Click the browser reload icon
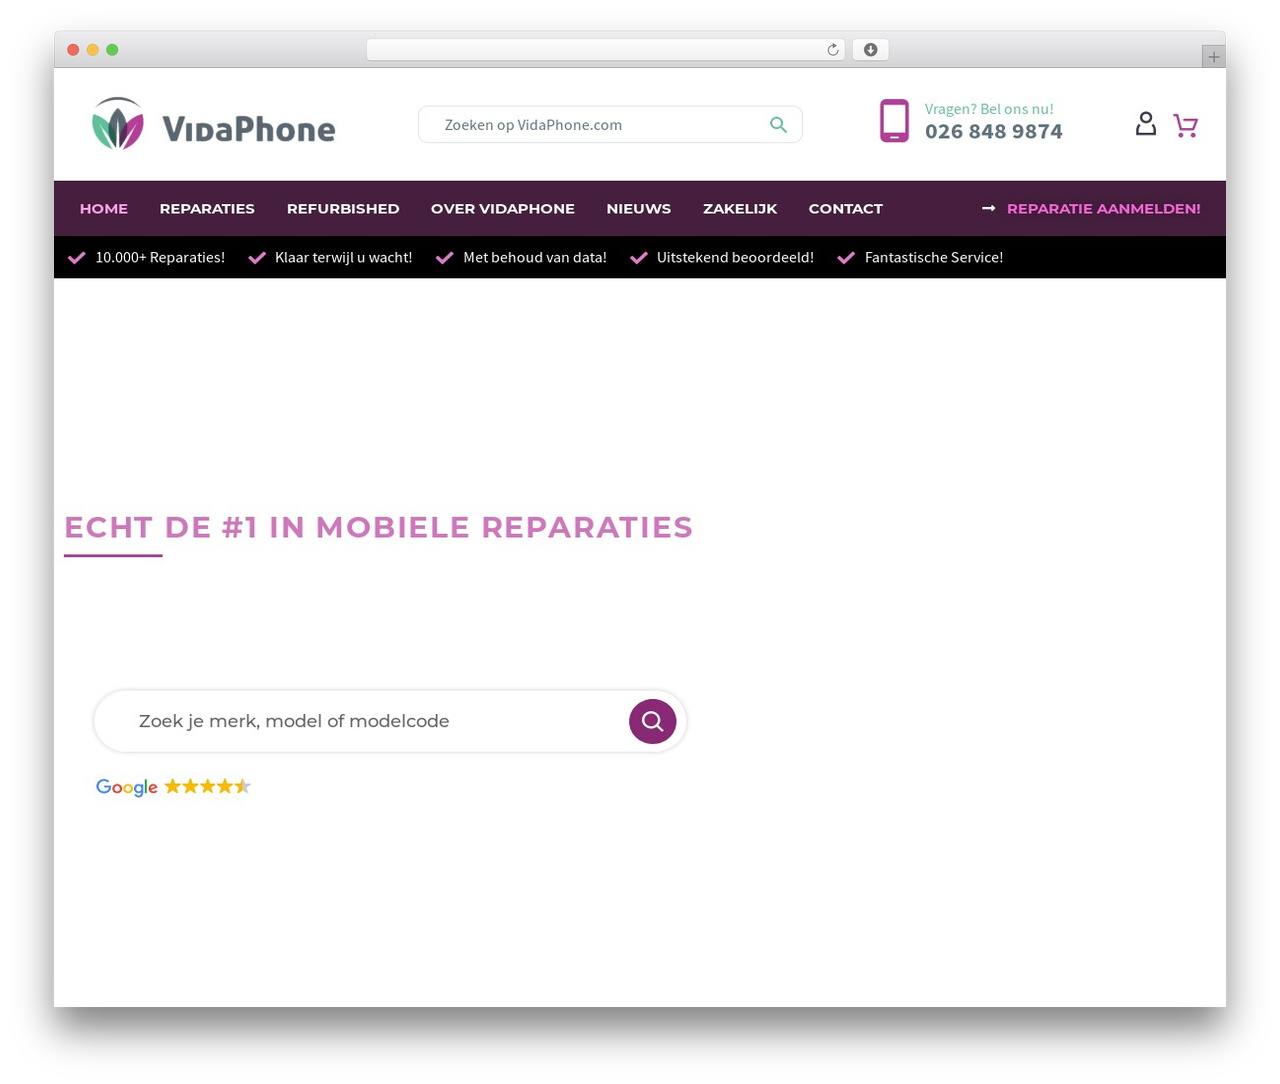The width and height of the screenshot is (1280, 1084). [832, 50]
